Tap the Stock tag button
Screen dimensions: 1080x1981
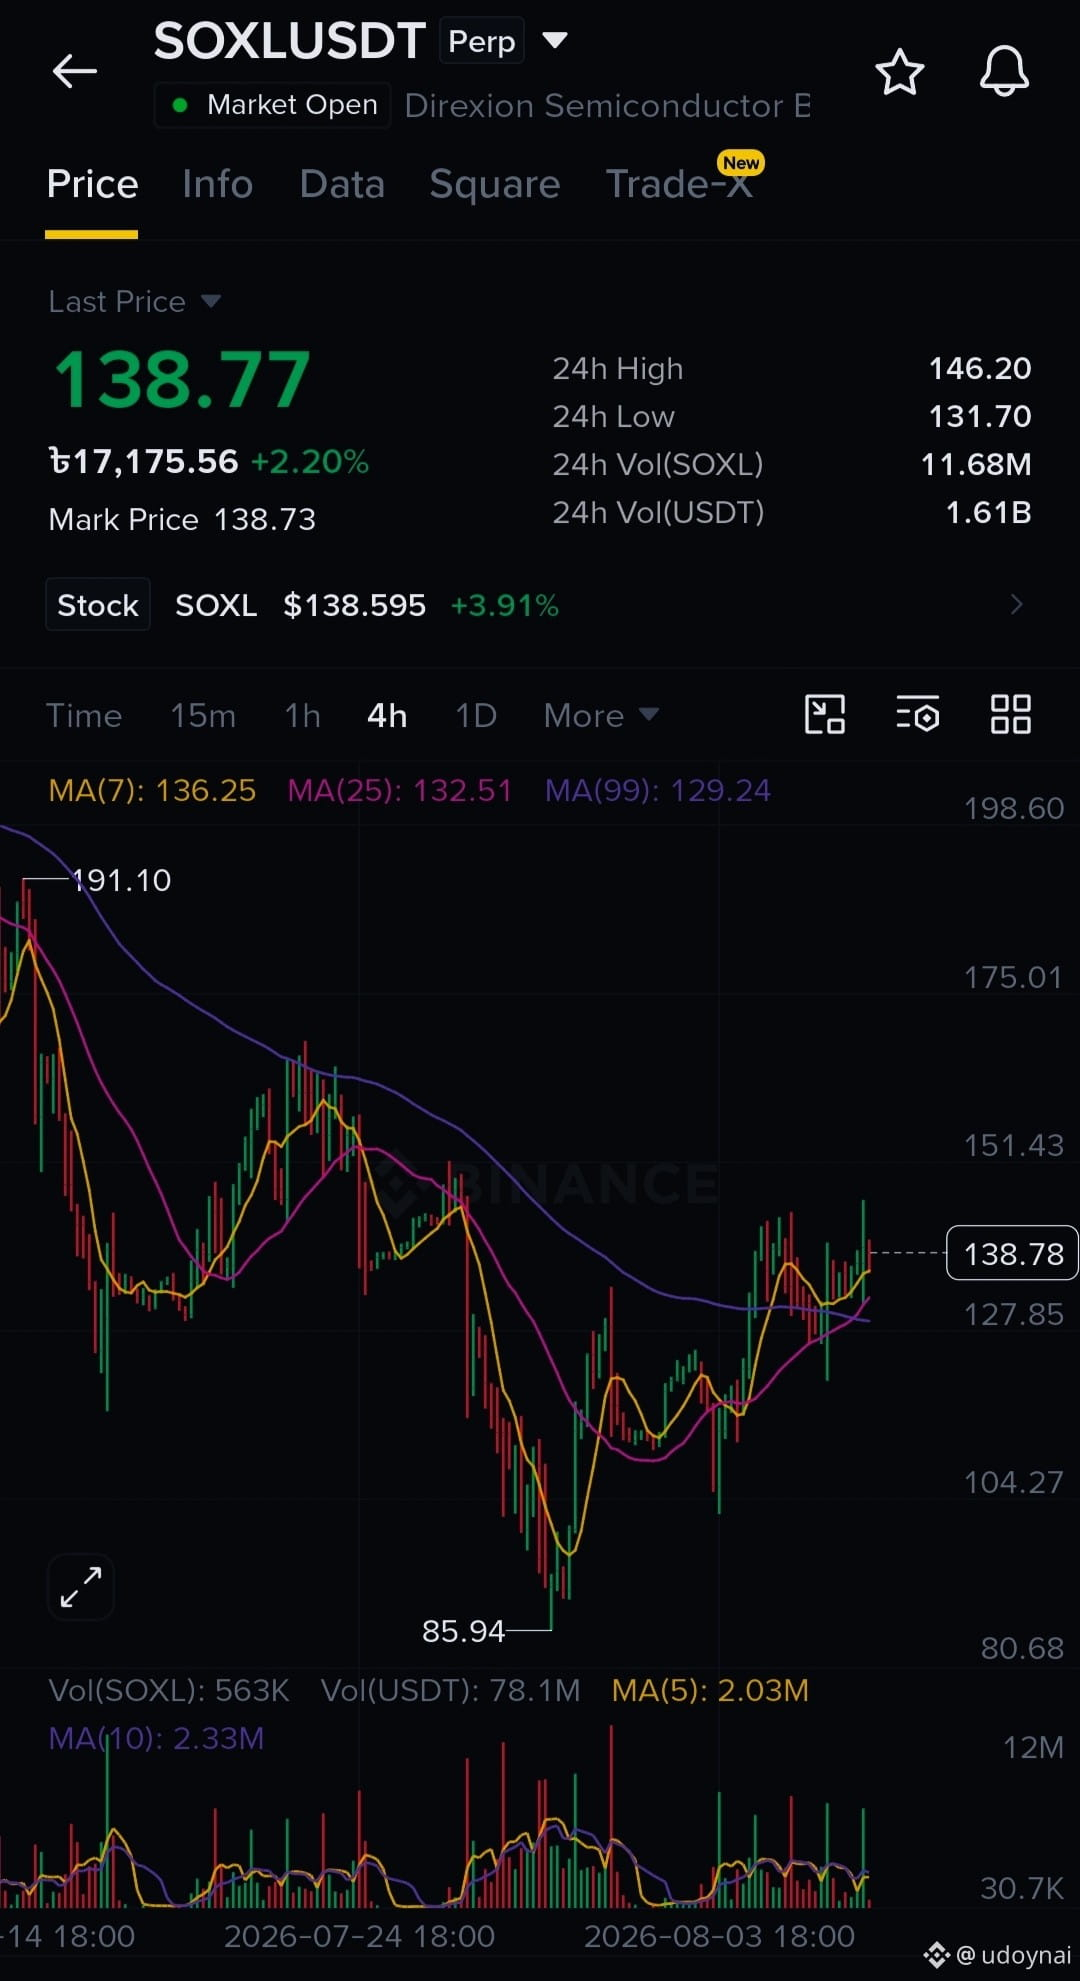(x=98, y=604)
